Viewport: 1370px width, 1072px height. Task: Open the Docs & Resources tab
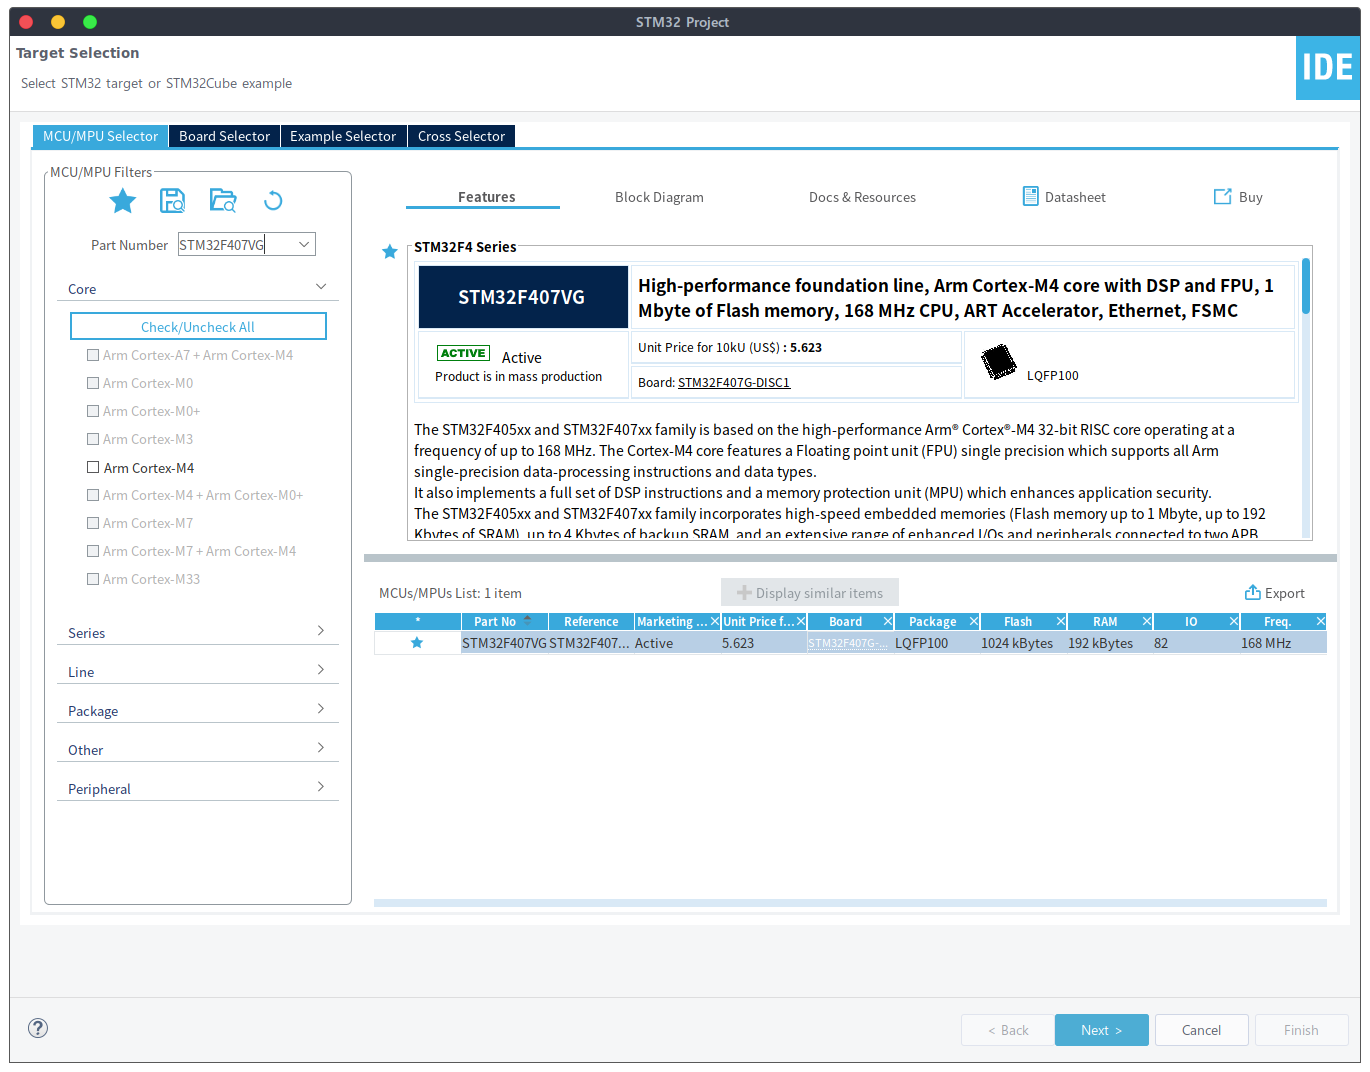[862, 197]
